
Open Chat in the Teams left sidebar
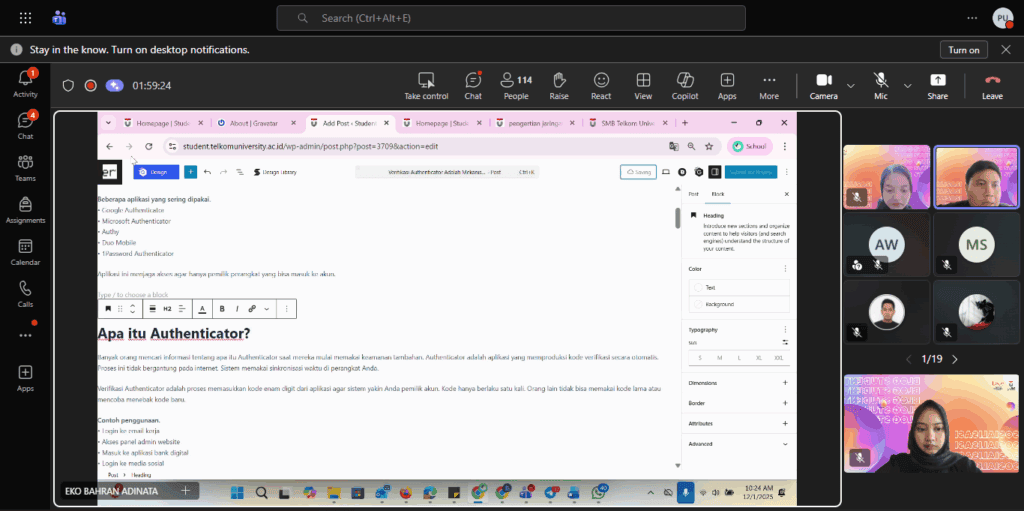click(25, 125)
